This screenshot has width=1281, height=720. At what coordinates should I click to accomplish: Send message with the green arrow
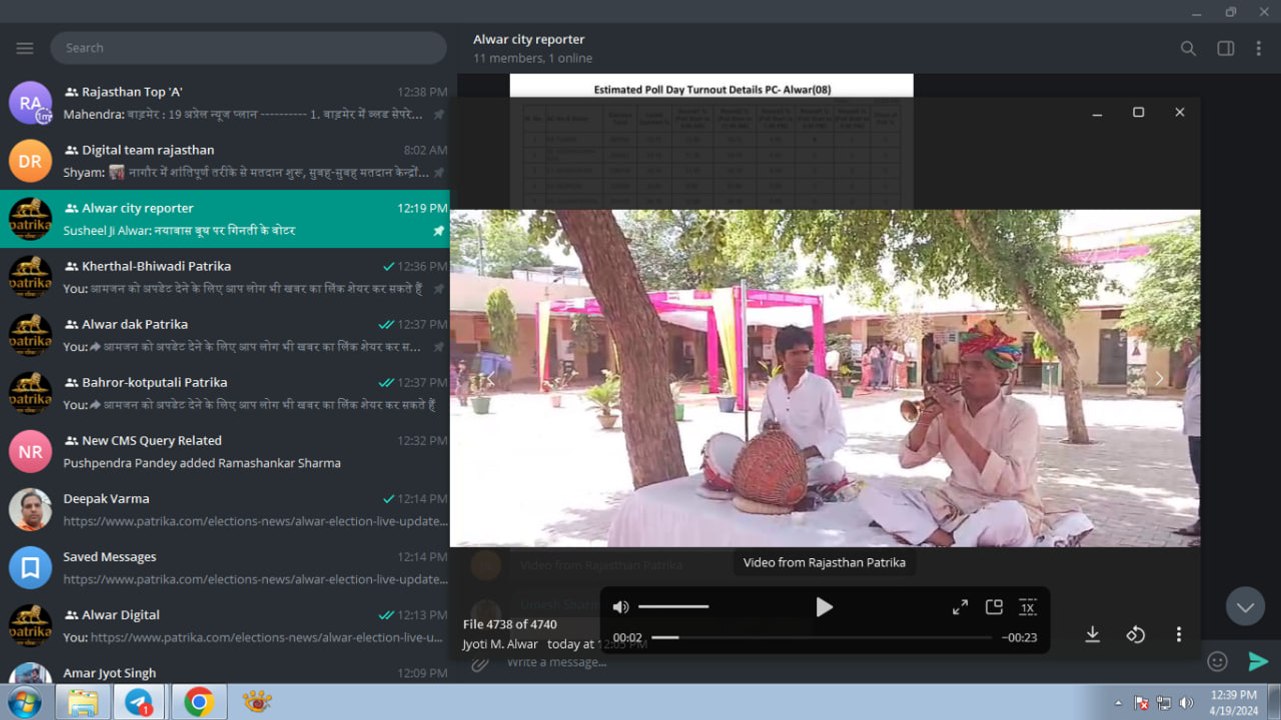pos(1258,661)
